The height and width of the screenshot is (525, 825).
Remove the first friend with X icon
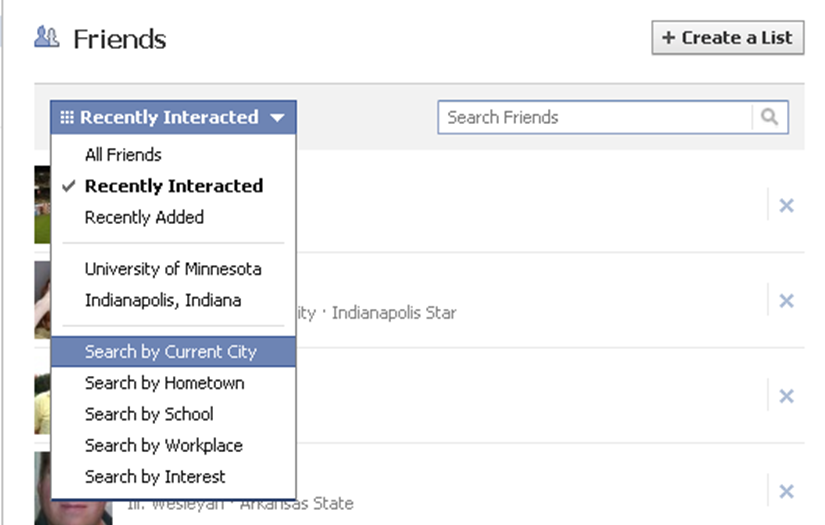pos(786,206)
